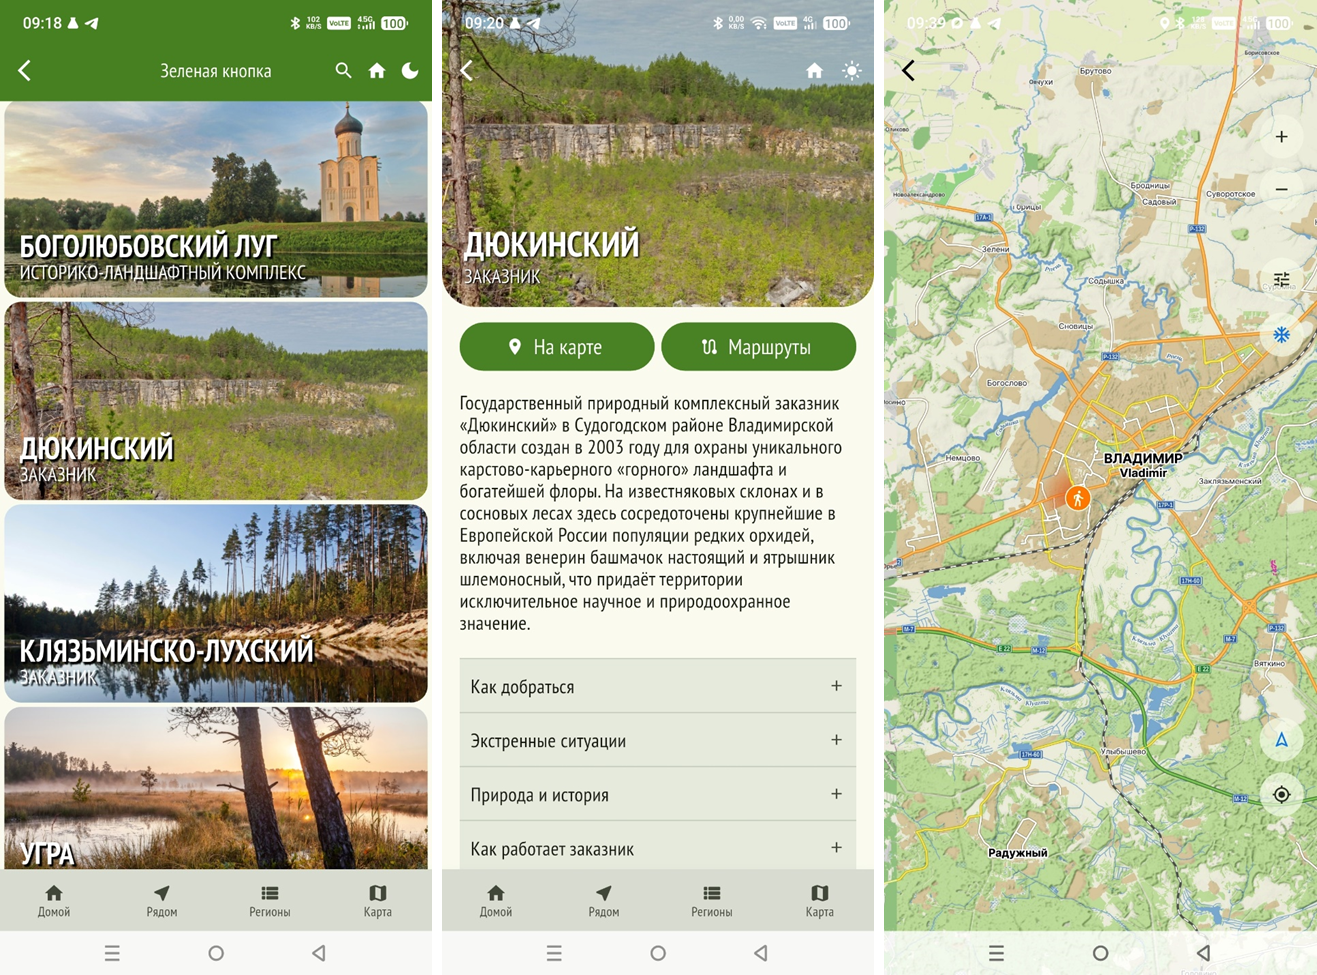
Task: Expand the Экстренные ситуации section
Action: pos(658,740)
